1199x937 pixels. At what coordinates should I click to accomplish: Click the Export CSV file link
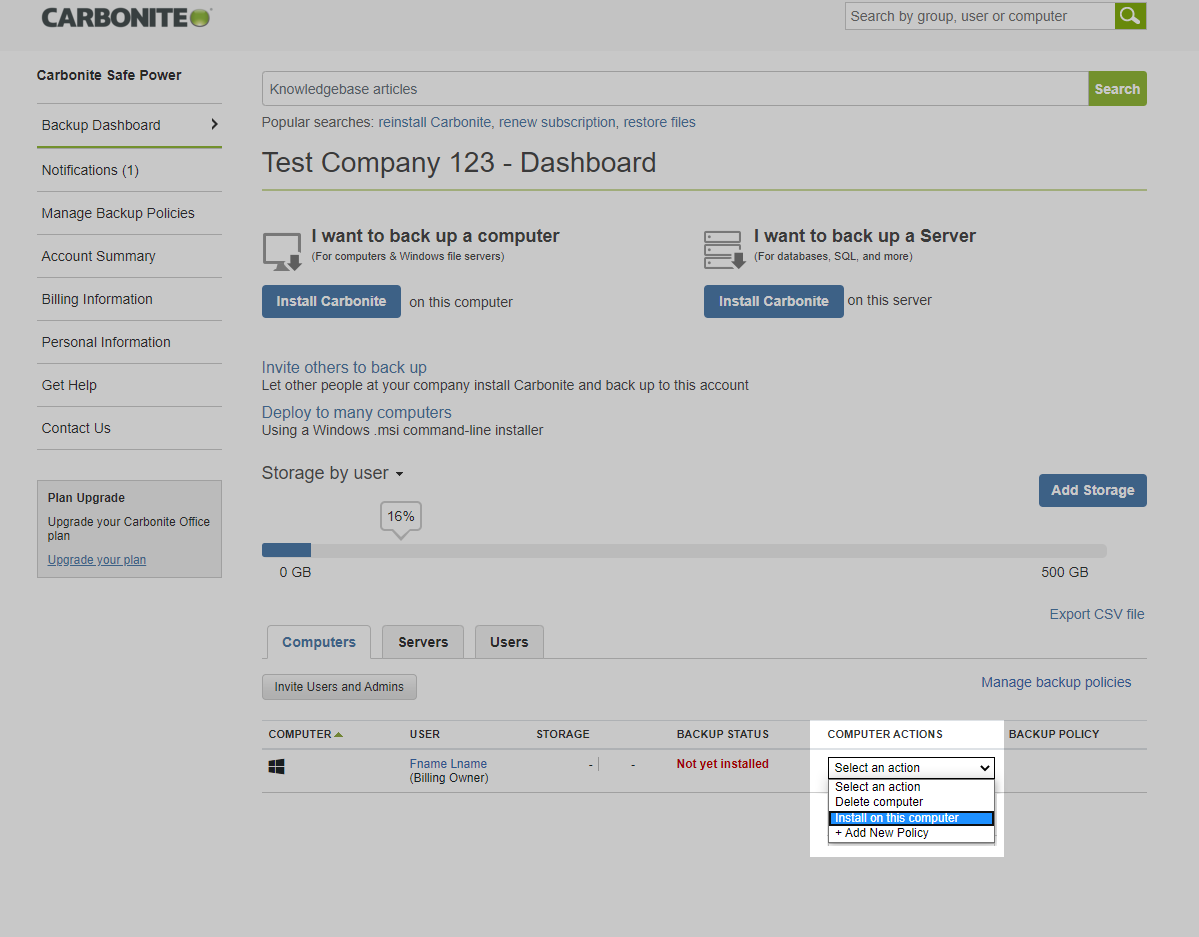(1096, 614)
